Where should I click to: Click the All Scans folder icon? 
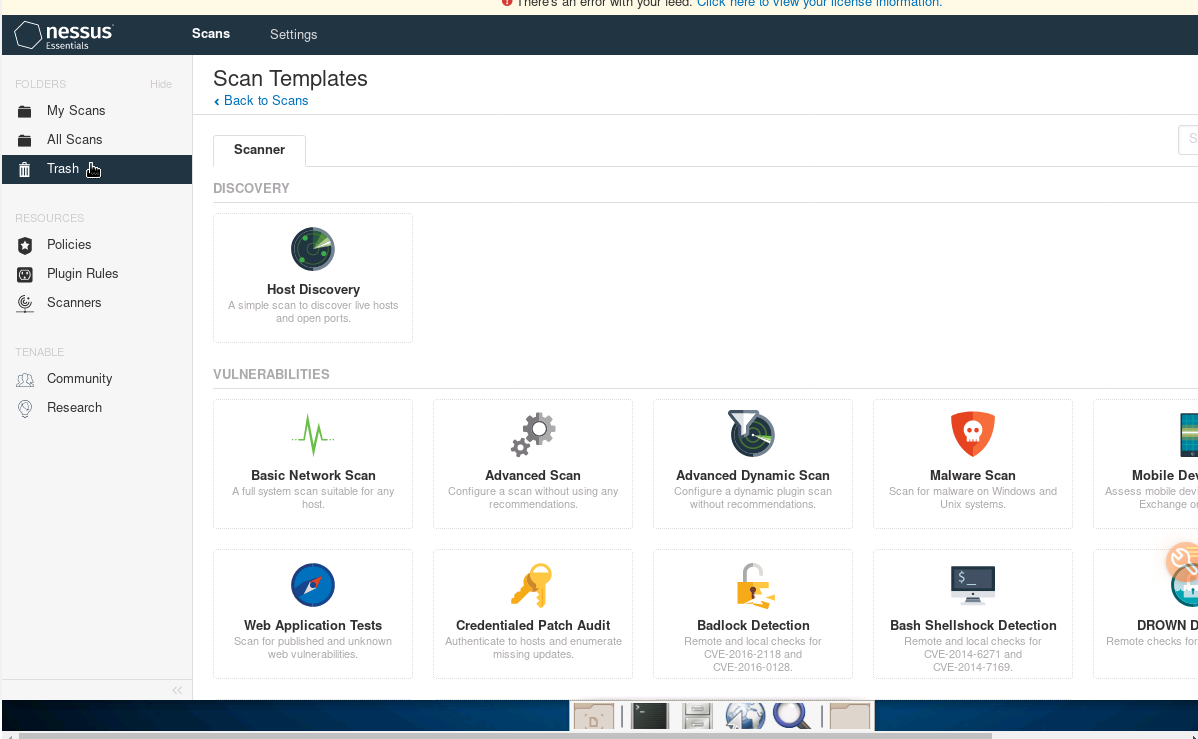tap(24, 141)
